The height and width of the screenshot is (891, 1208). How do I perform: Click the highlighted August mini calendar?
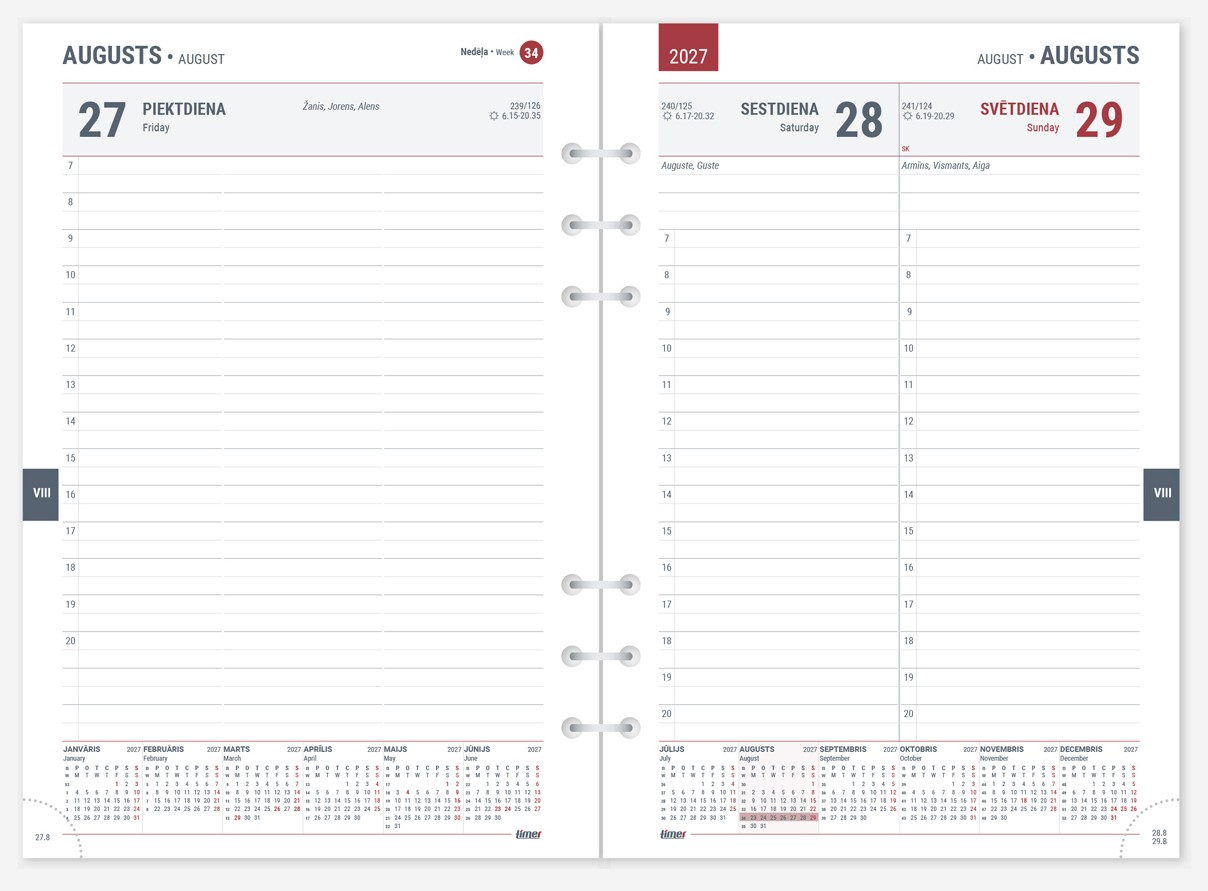pyautogui.click(x=778, y=788)
